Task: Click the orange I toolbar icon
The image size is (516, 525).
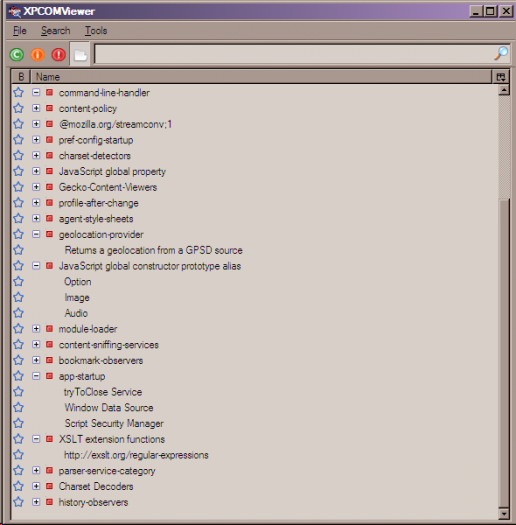Action: [x=38, y=55]
